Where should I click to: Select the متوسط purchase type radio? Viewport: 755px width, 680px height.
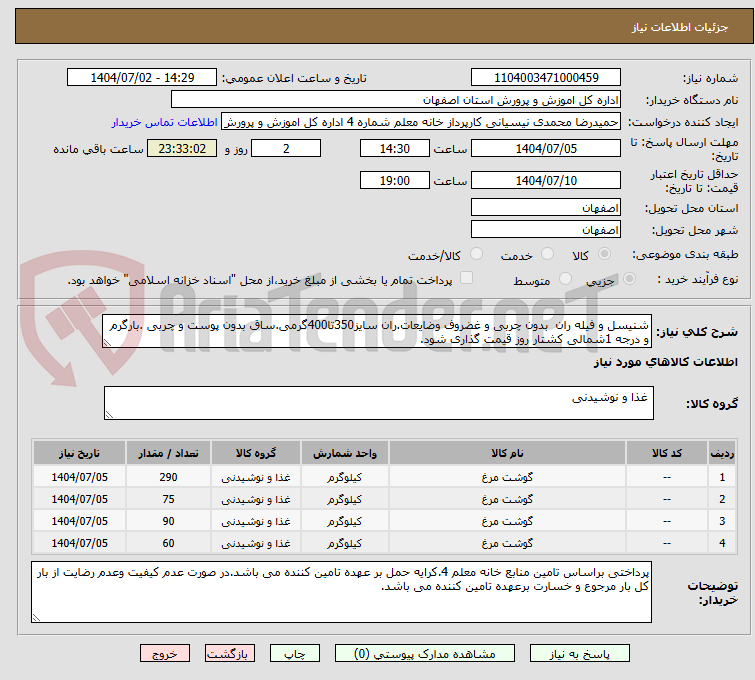[x=567, y=280]
